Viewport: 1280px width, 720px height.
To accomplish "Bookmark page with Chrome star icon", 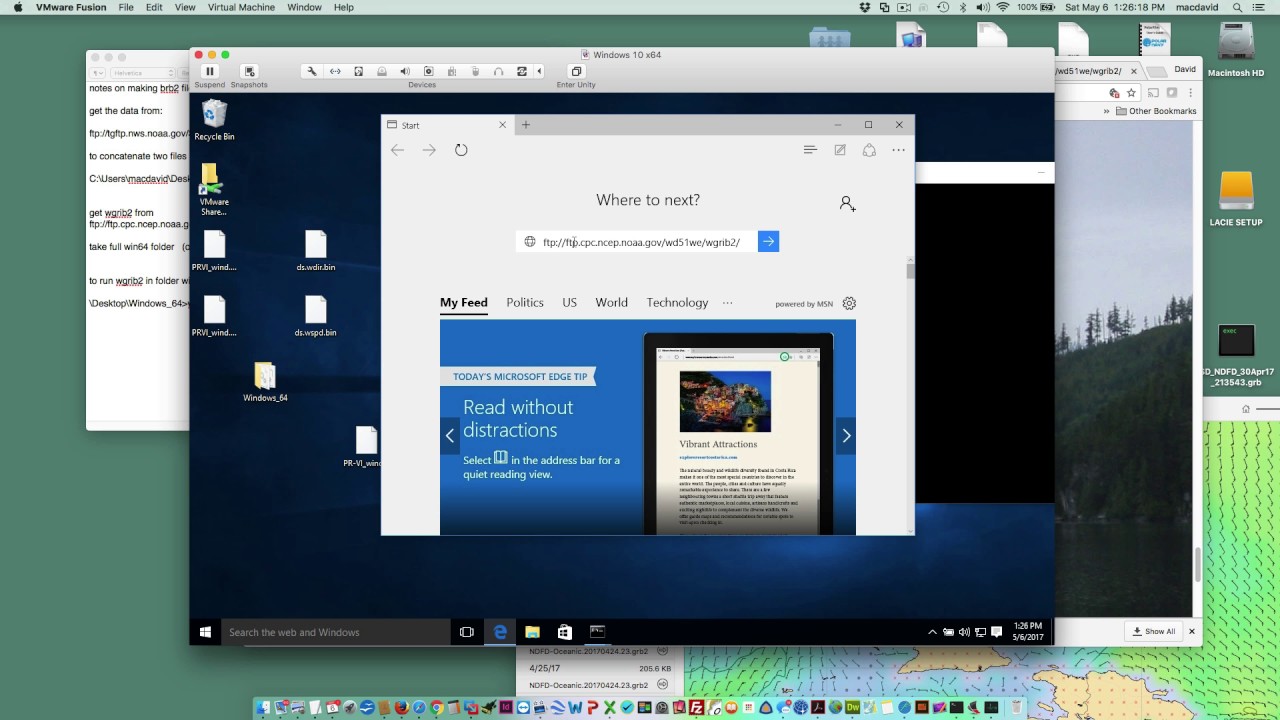I will [1130, 92].
